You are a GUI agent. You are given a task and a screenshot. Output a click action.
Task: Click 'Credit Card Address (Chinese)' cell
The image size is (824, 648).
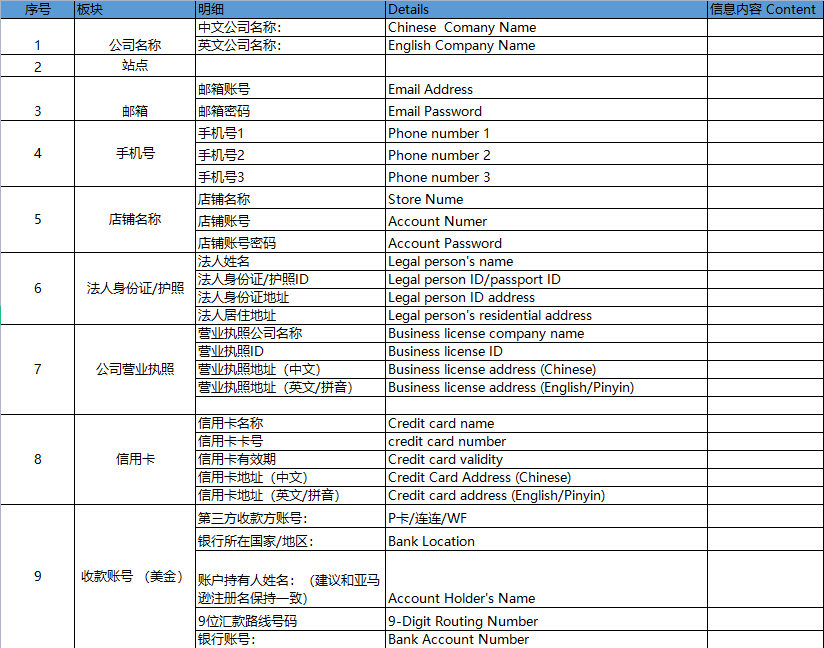(x=547, y=477)
